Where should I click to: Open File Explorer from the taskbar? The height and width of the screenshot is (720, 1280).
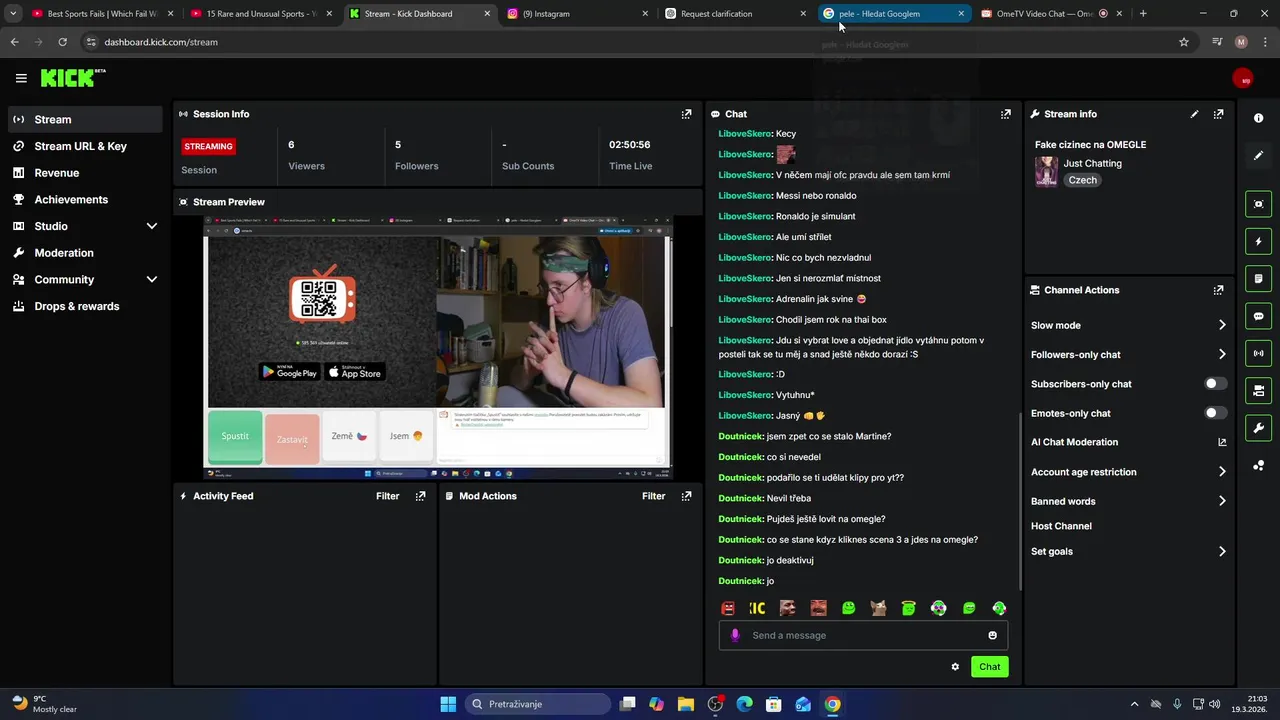[x=686, y=704]
